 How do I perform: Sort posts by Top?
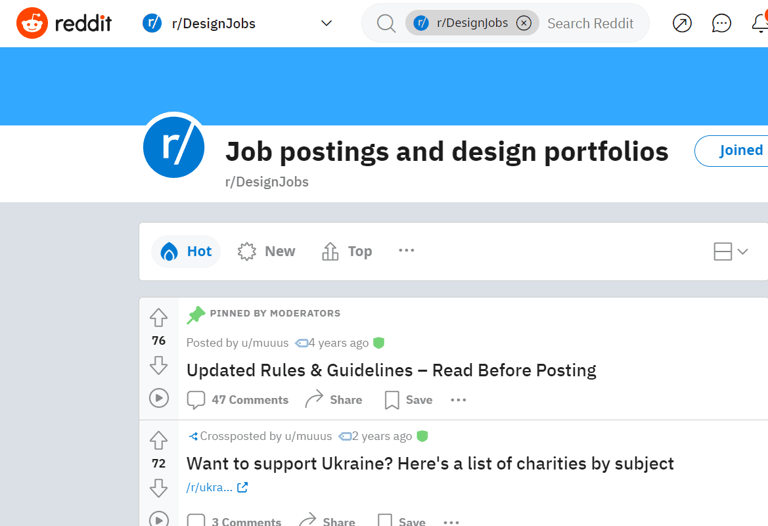point(347,251)
